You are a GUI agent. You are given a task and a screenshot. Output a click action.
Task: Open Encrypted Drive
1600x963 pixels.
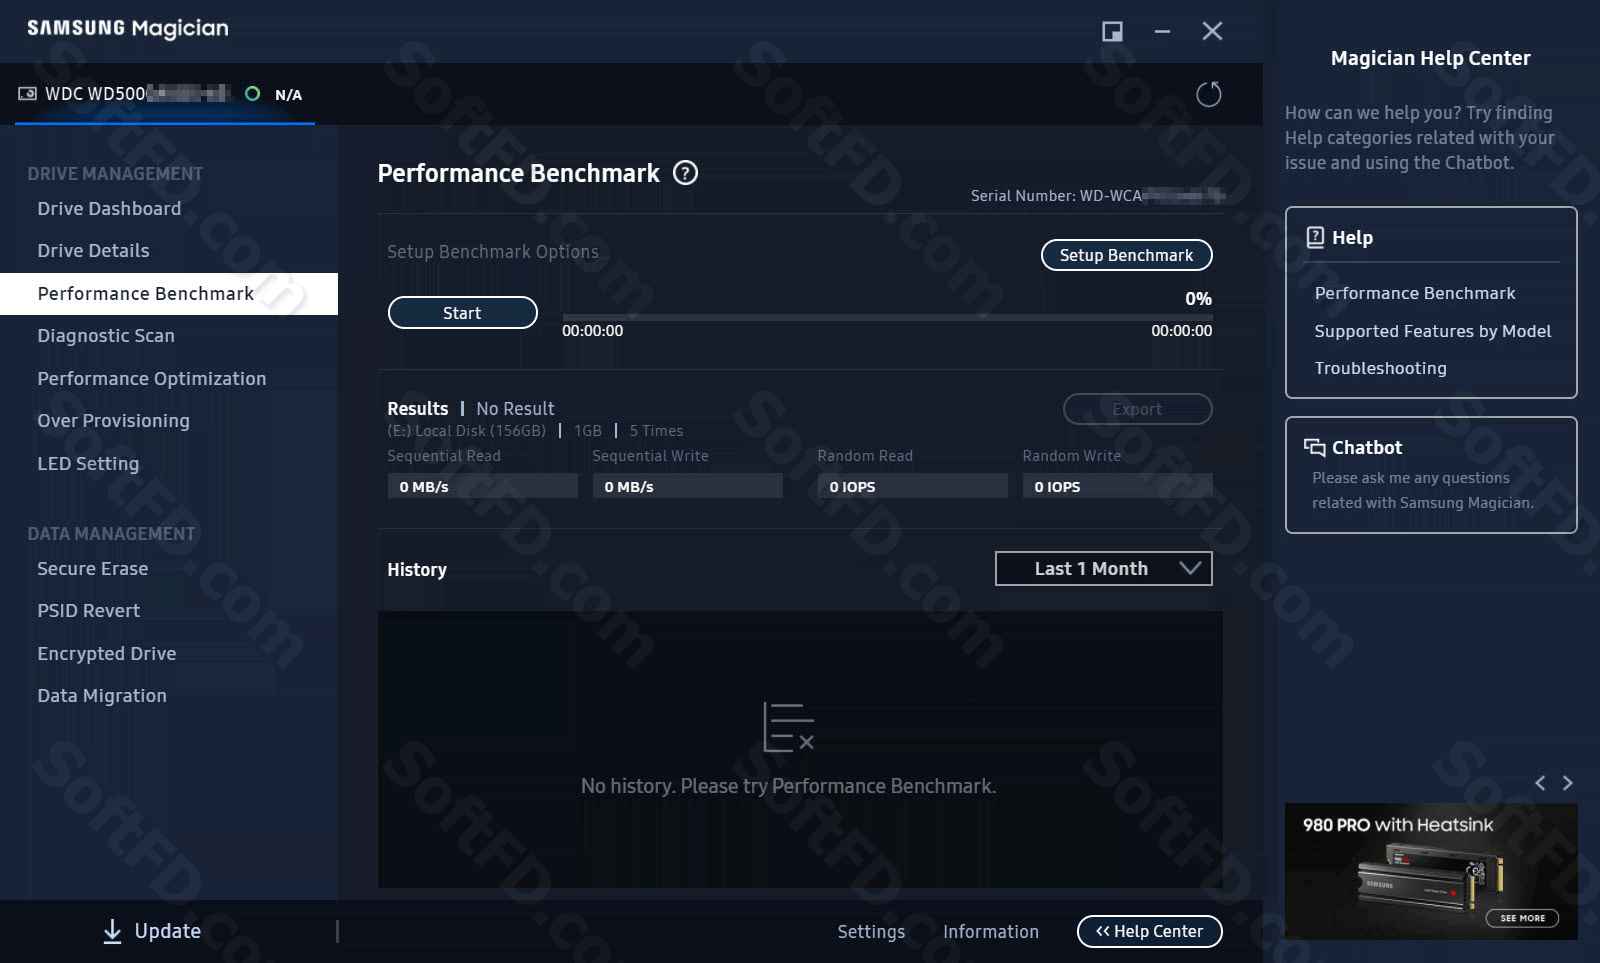pyautogui.click(x=106, y=654)
